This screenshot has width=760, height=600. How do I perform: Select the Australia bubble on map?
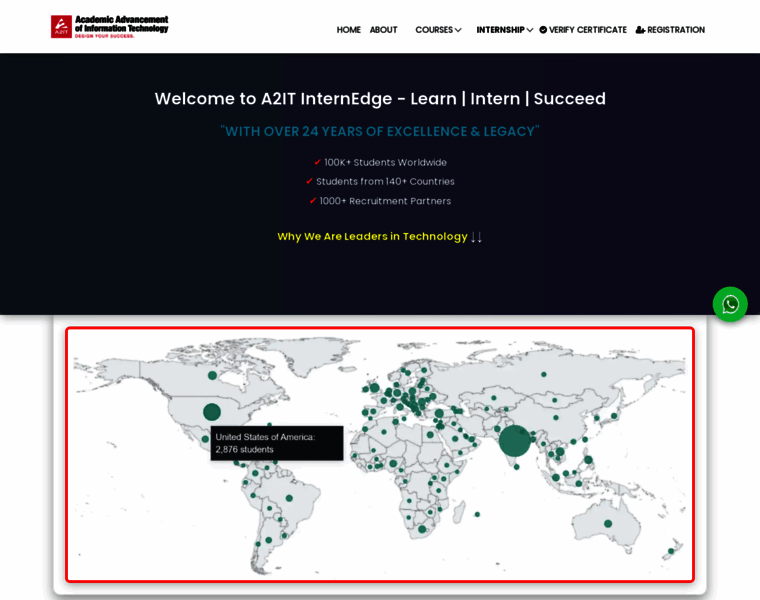coord(608,523)
